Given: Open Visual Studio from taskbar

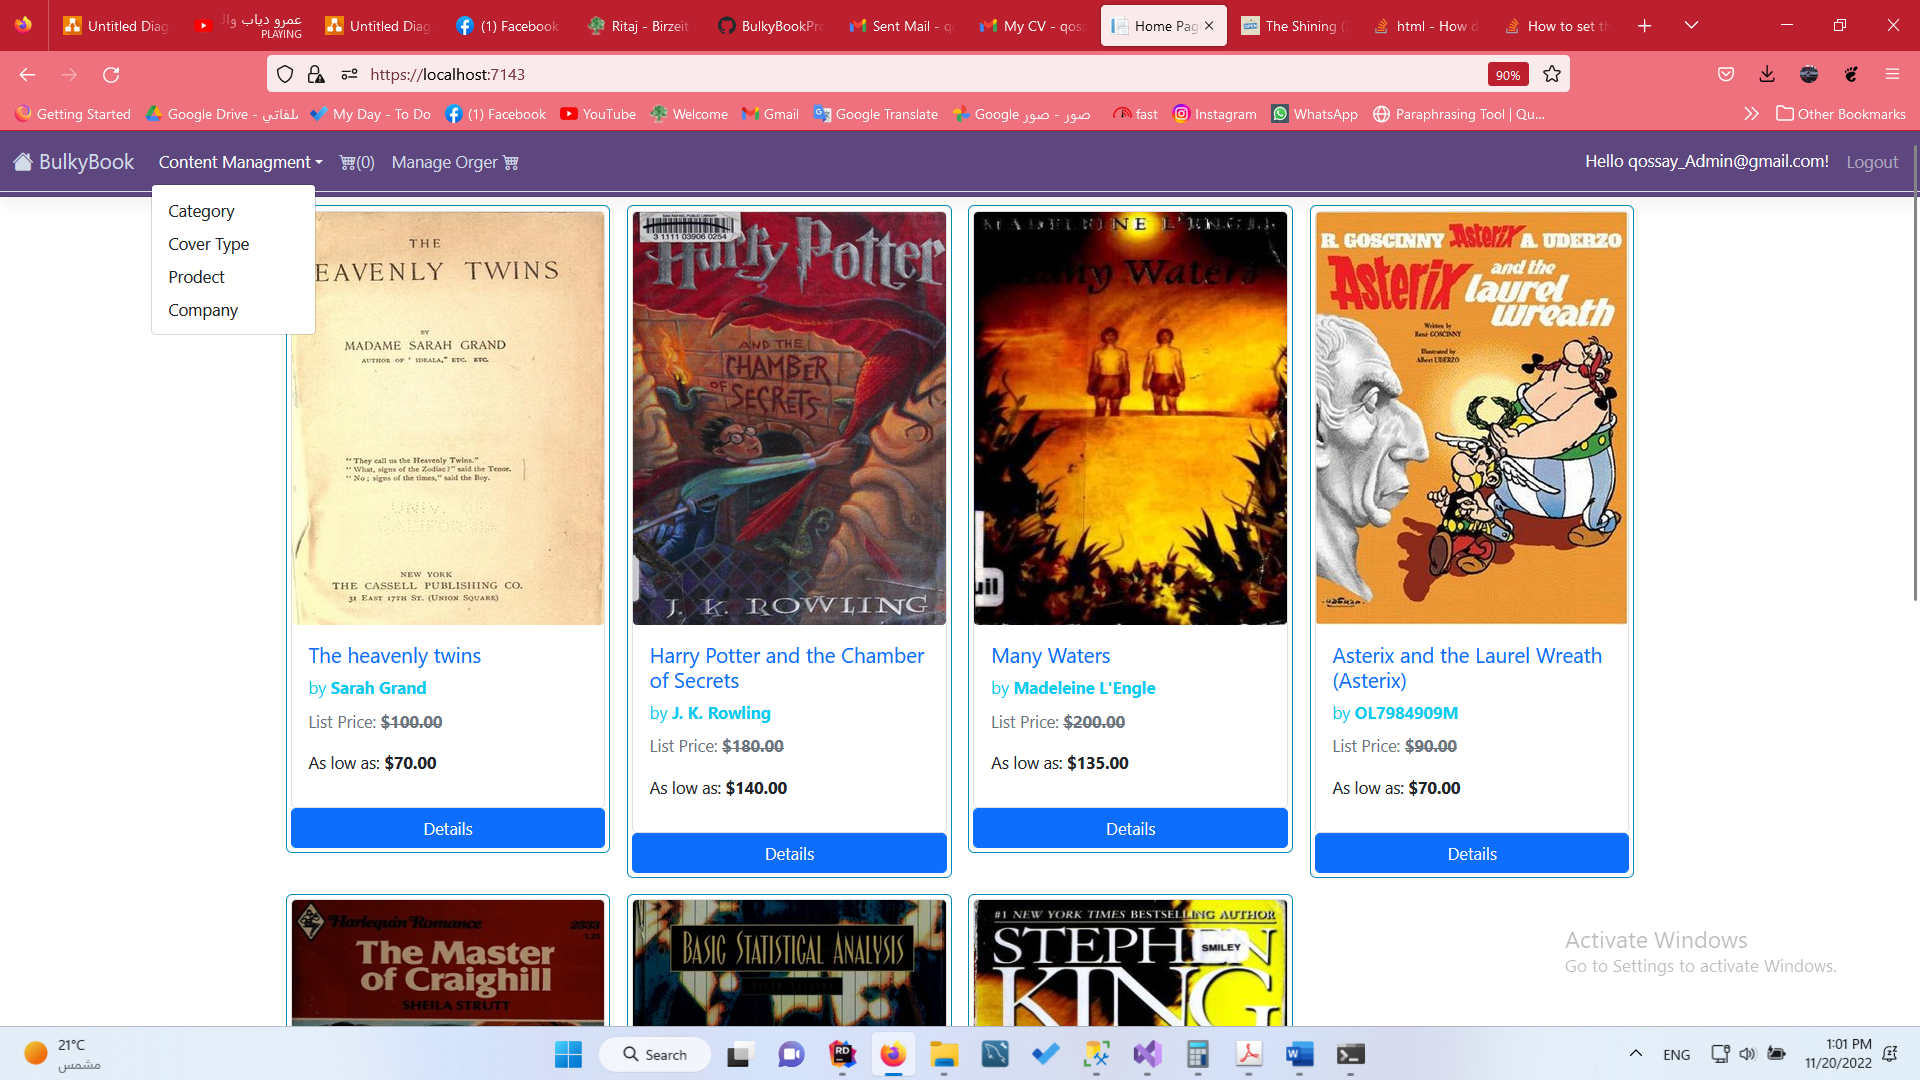Looking at the screenshot, I should (1147, 1054).
